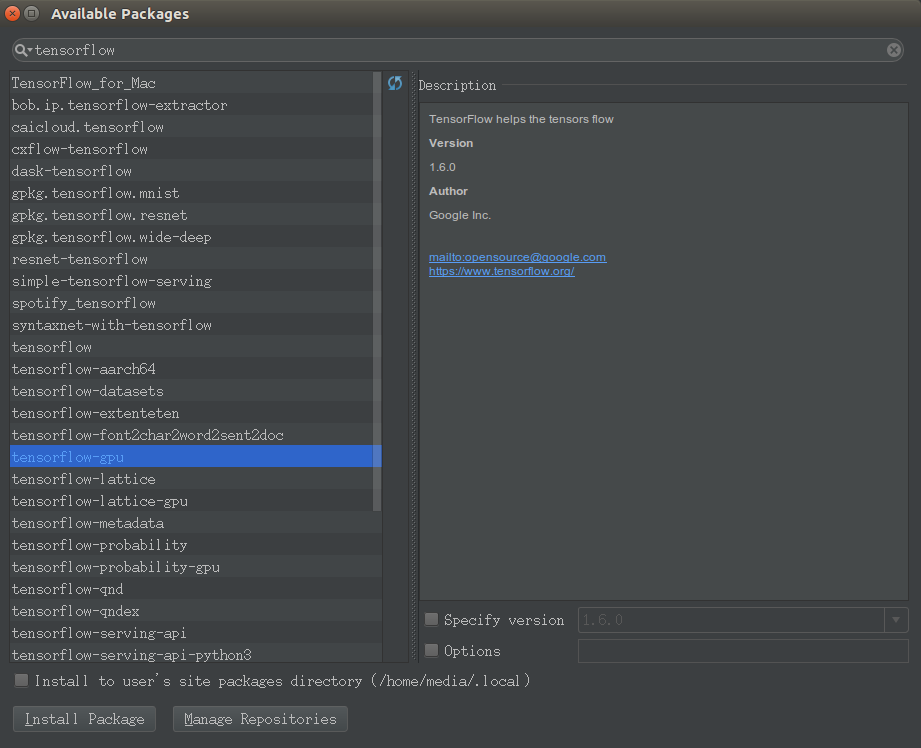Select tensorflow-qnd package

(196, 589)
